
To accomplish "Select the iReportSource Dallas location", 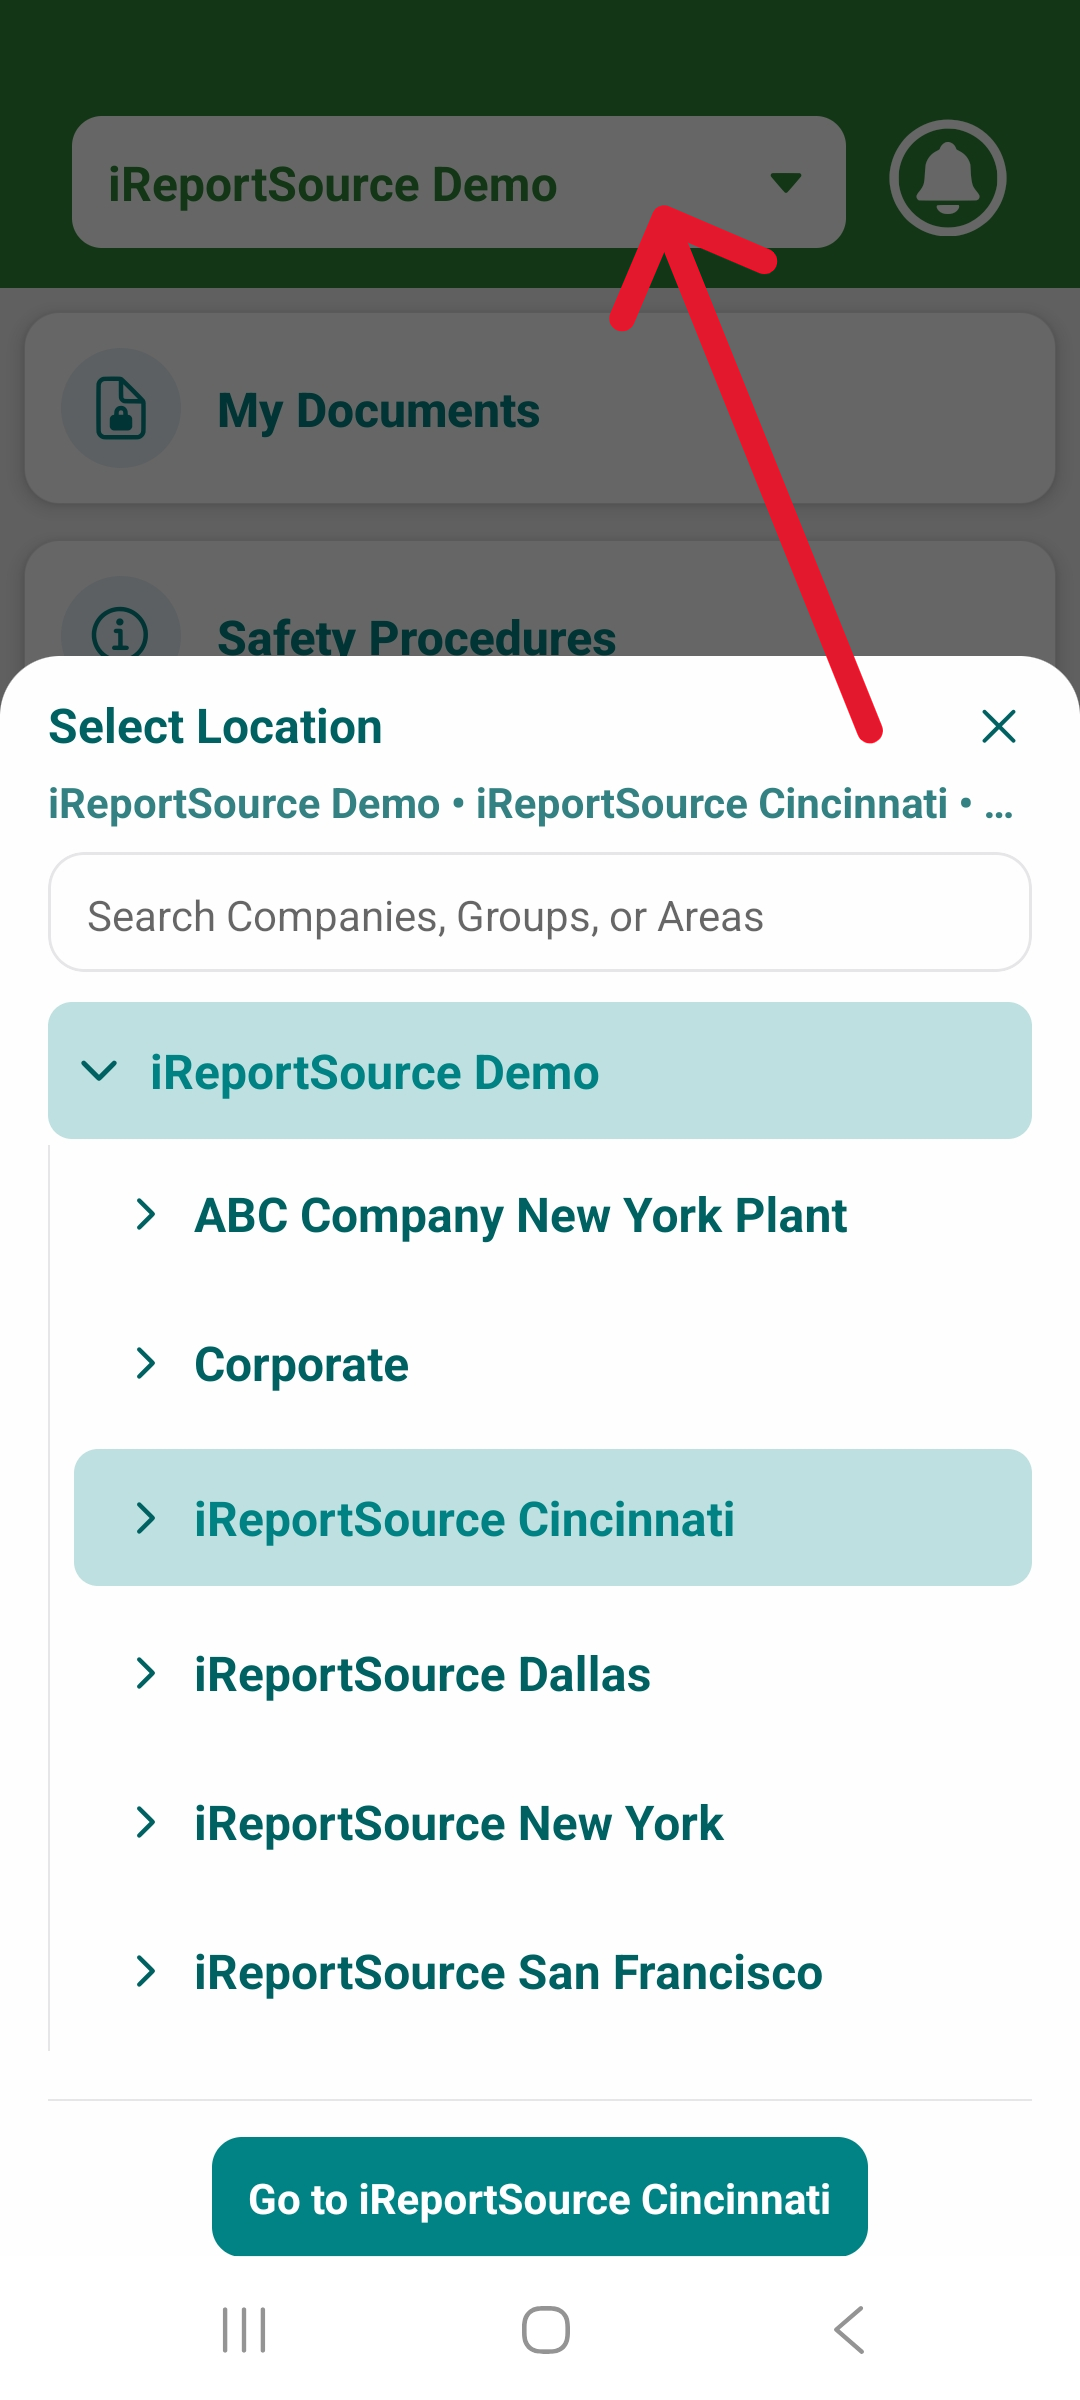I will point(422,1675).
